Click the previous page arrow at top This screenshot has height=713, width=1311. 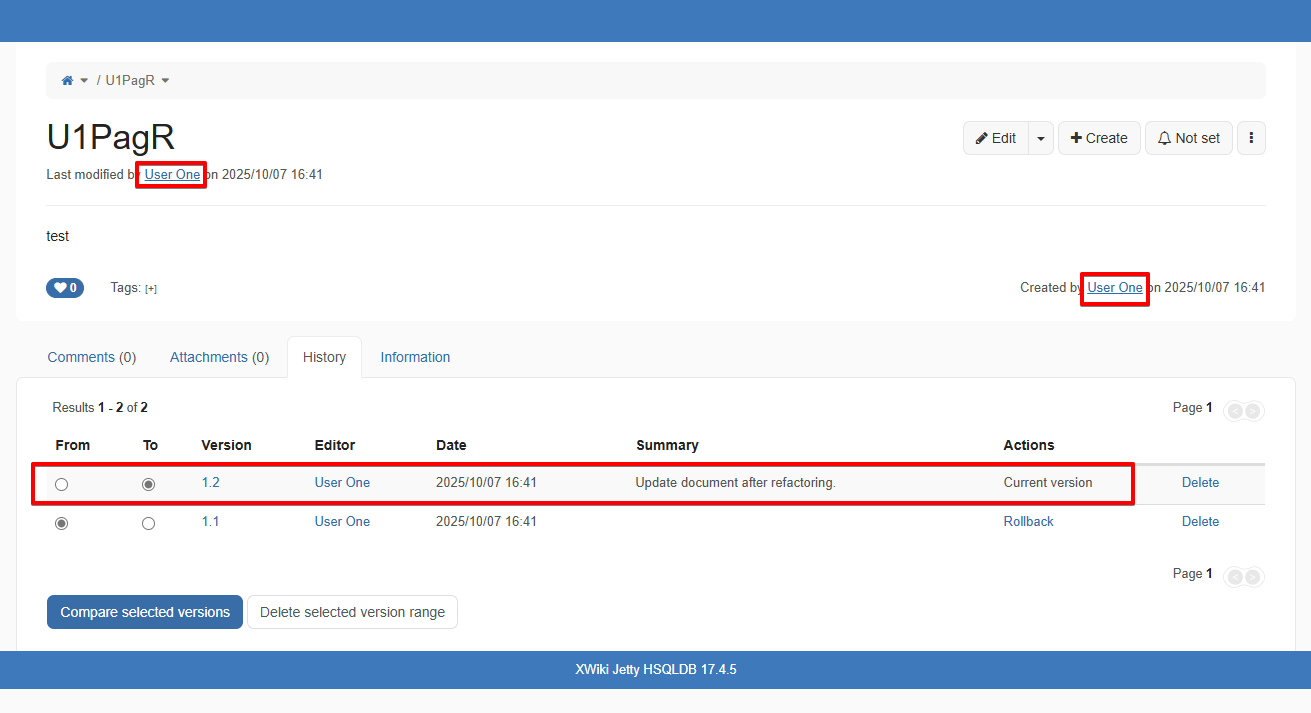click(x=1235, y=410)
